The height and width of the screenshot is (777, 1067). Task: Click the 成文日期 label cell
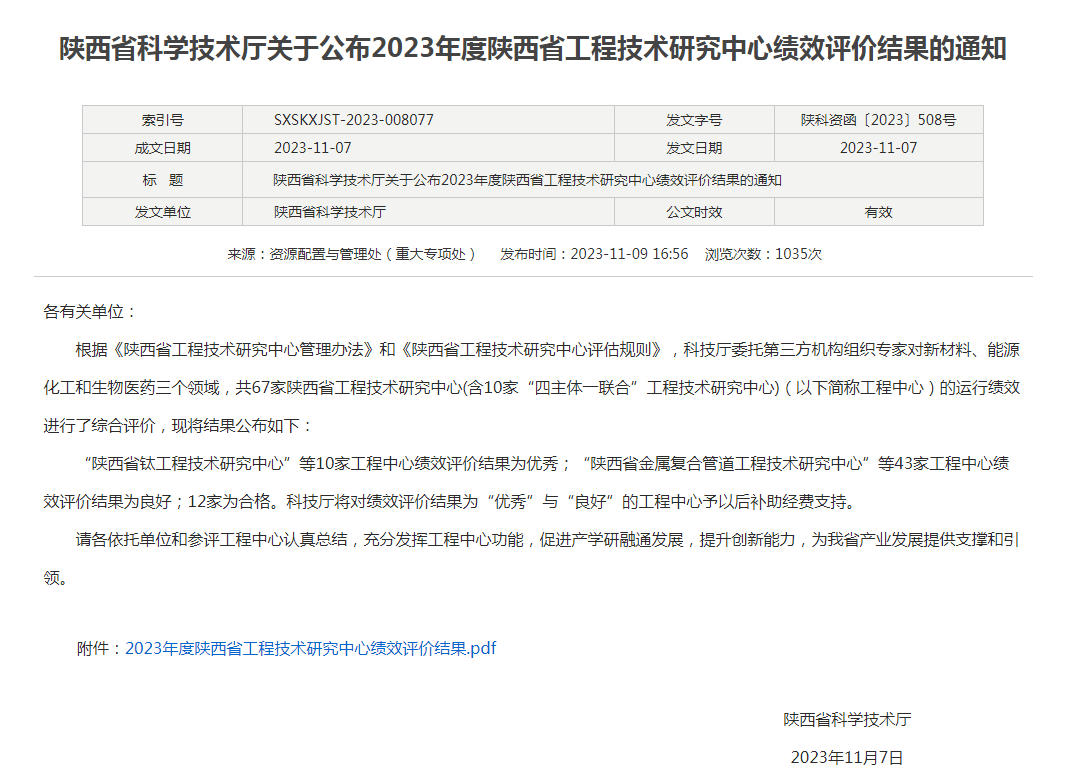(x=162, y=148)
